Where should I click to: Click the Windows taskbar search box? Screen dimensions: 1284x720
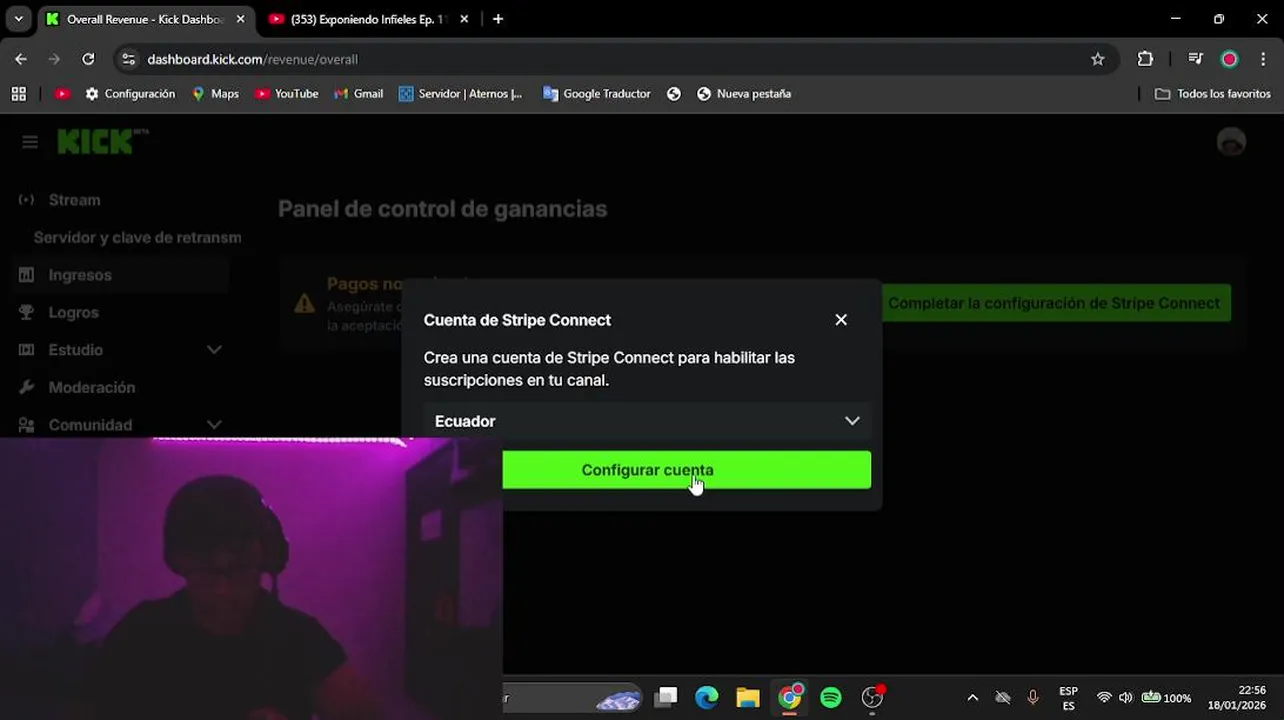572,697
